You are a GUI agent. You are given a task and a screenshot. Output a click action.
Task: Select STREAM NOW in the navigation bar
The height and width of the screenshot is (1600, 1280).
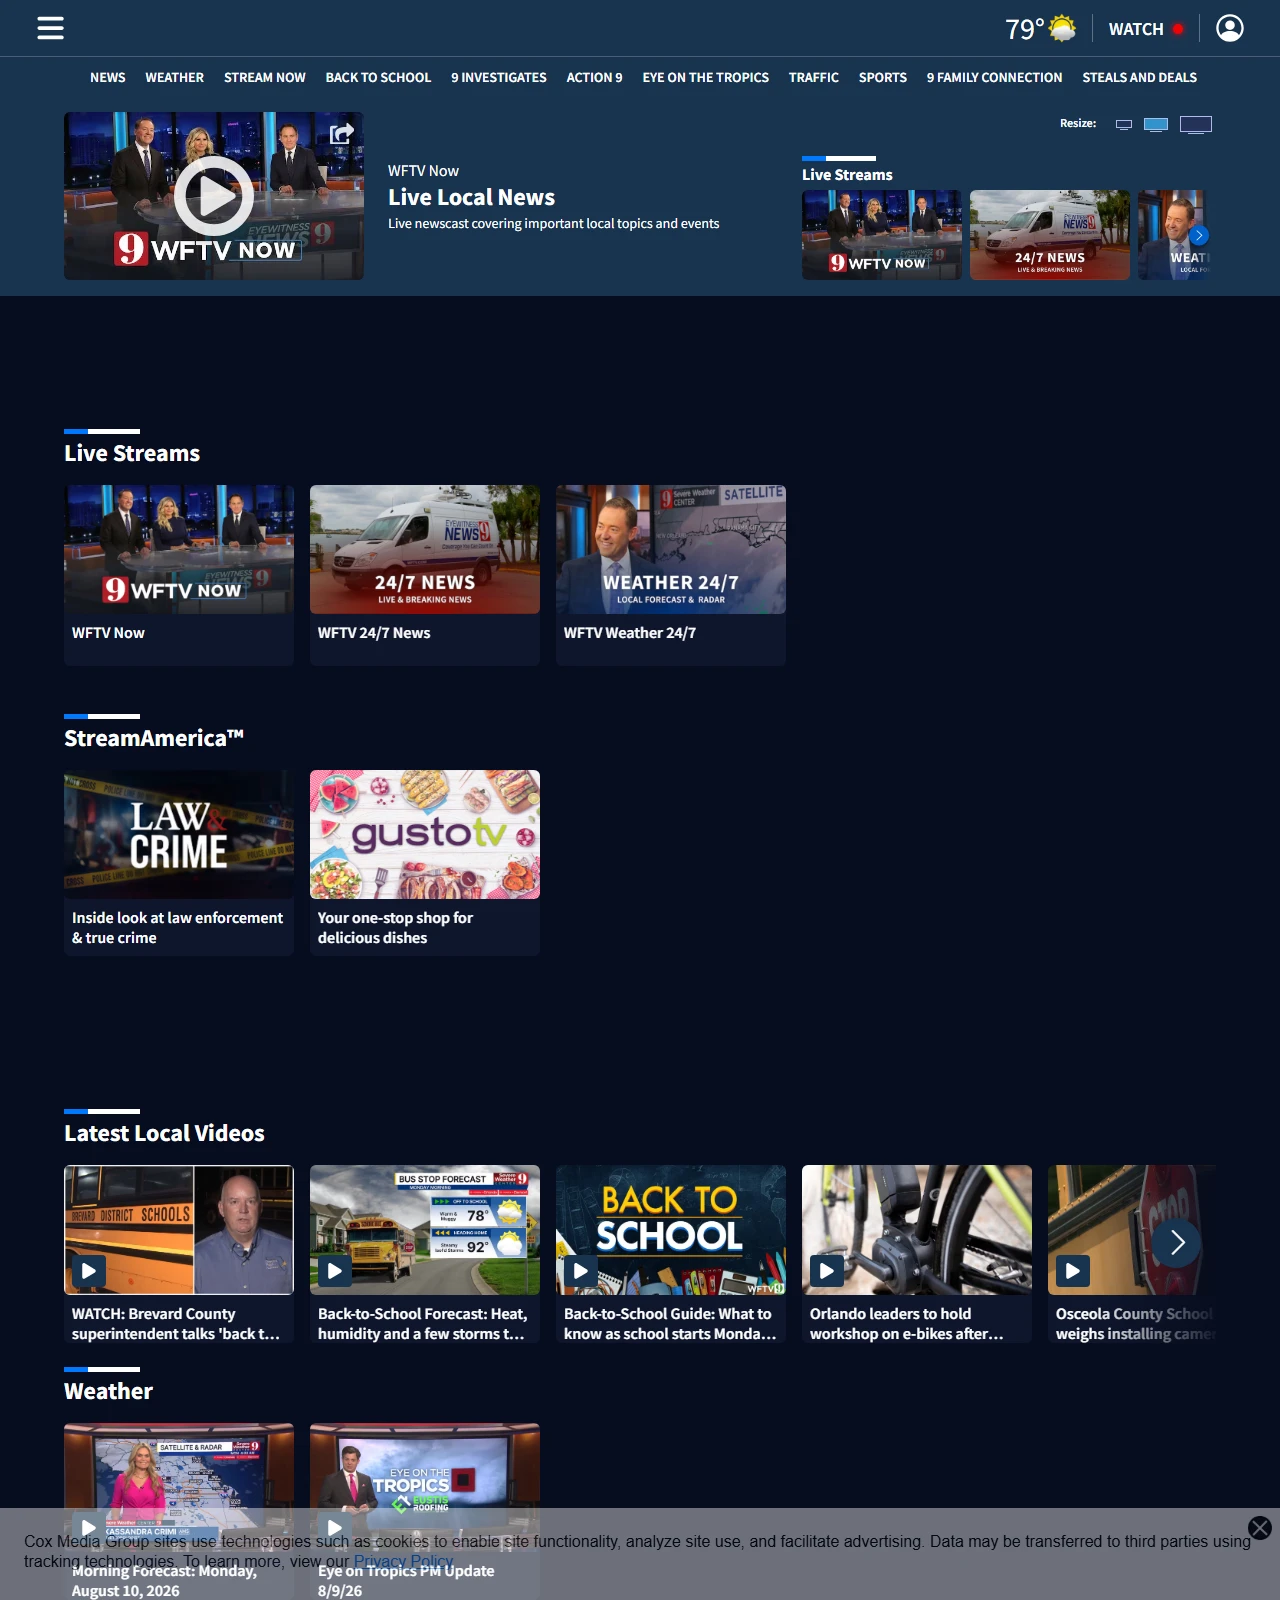[x=265, y=77]
